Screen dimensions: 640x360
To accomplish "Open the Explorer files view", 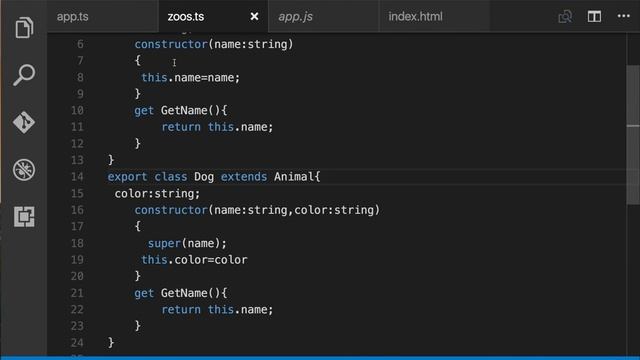I will (x=24, y=28).
